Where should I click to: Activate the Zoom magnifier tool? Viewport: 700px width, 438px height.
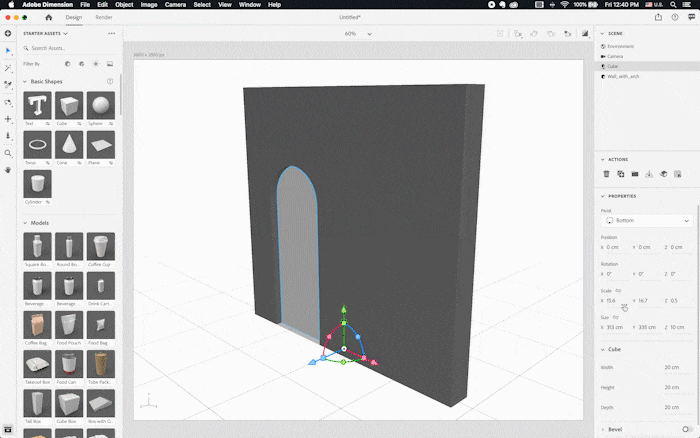[8, 153]
